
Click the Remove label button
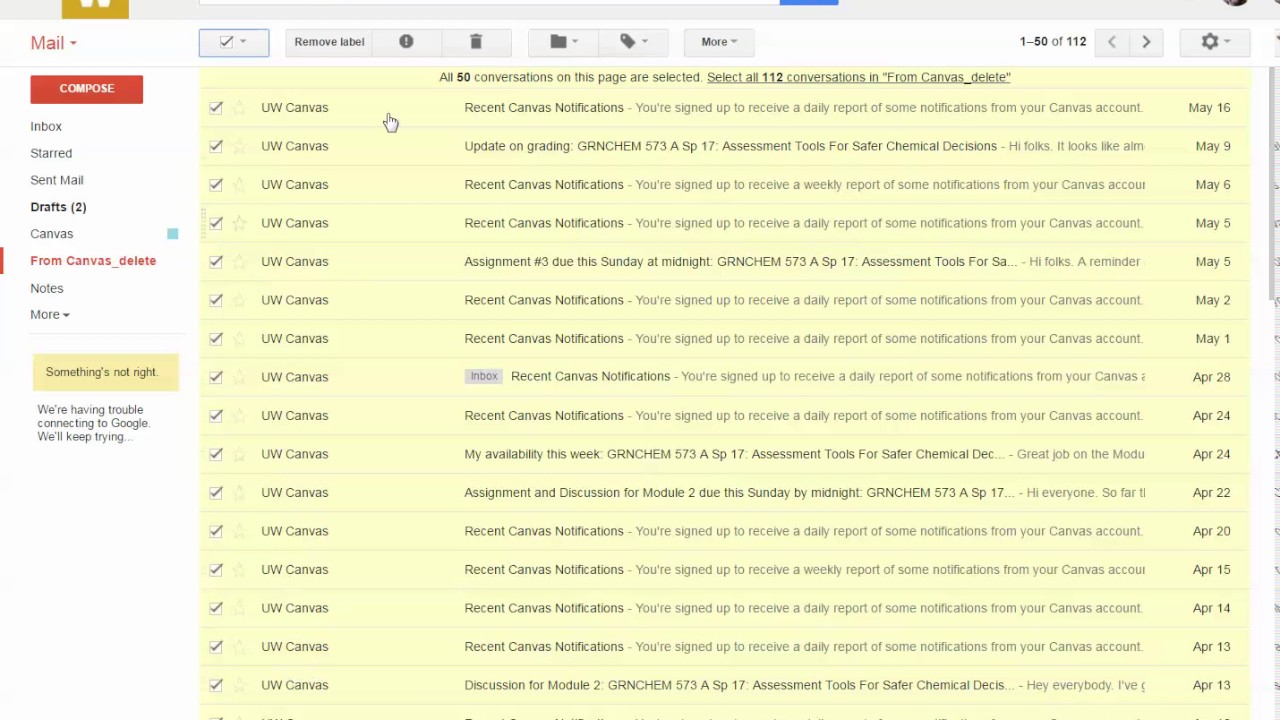(329, 42)
